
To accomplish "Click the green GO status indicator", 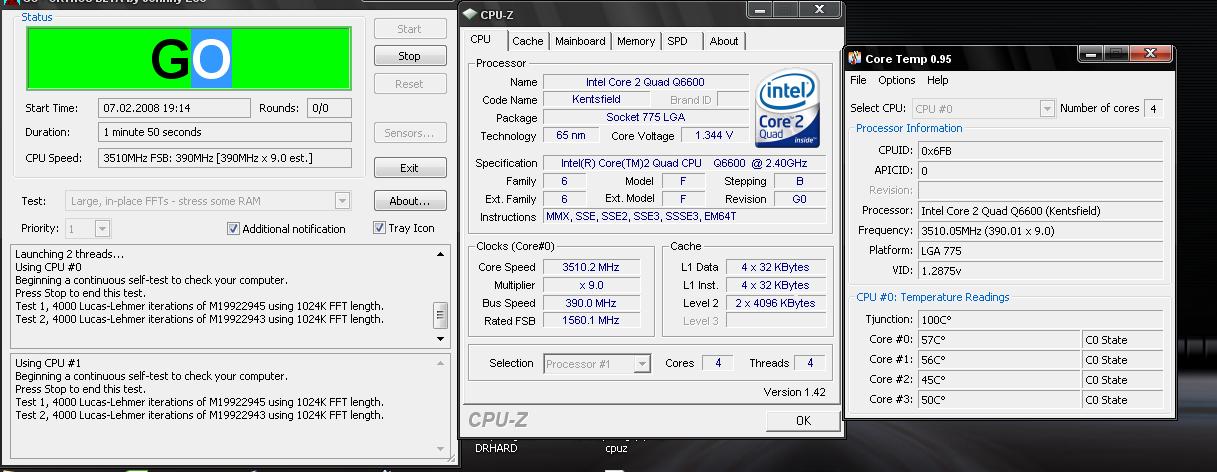I will (189, 59).
